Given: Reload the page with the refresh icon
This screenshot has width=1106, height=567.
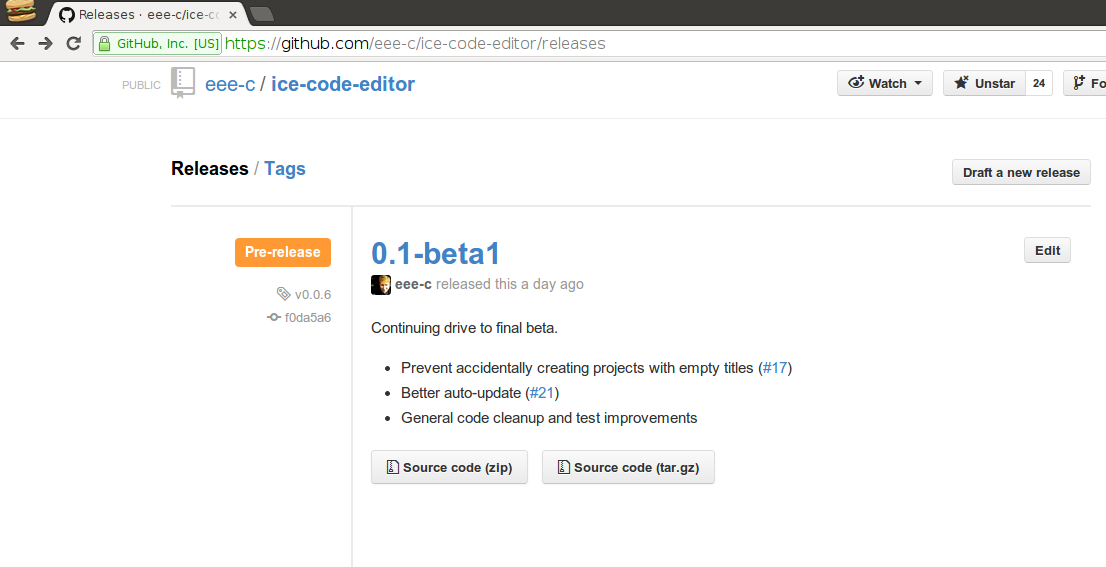Looking at the screenshot, I should 73,44.
